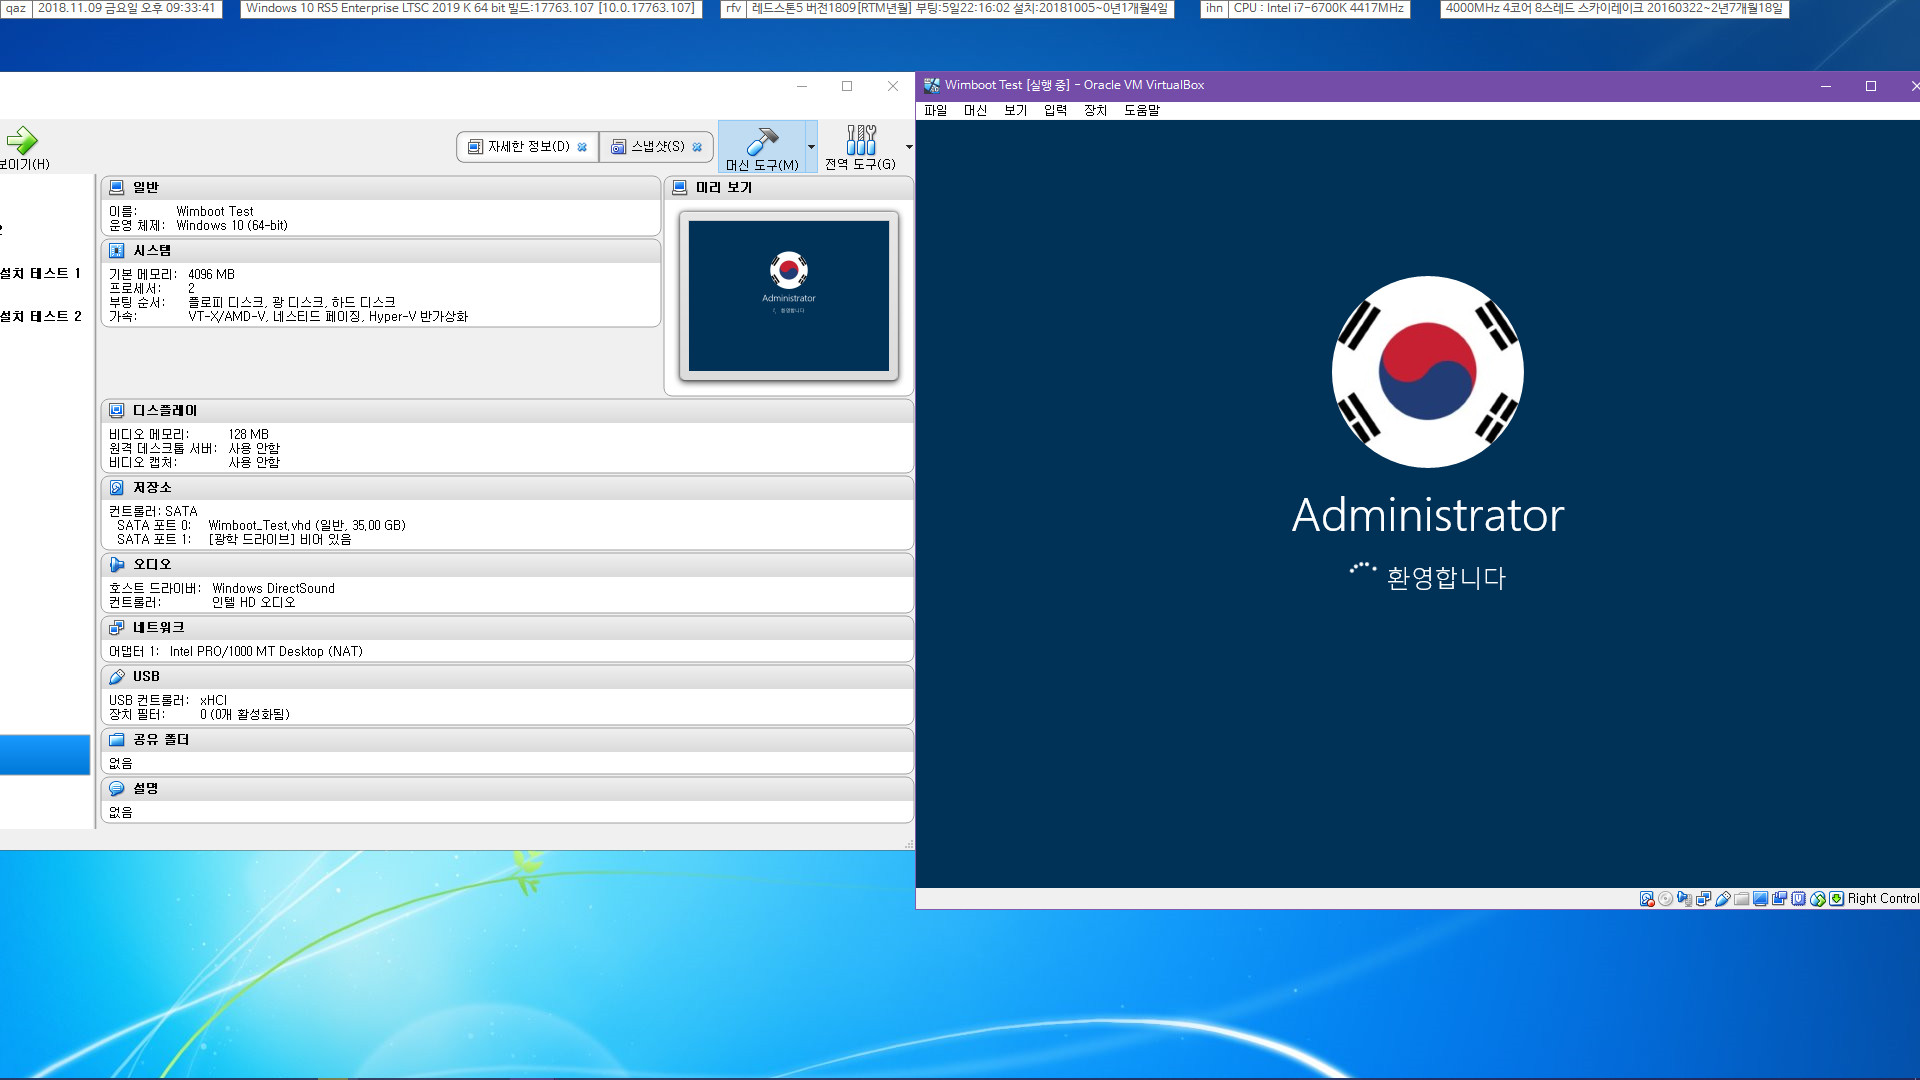Open Shared Folders (공유 폴더) section title
Screen dimensions: 1920x1080
(161, 739)
